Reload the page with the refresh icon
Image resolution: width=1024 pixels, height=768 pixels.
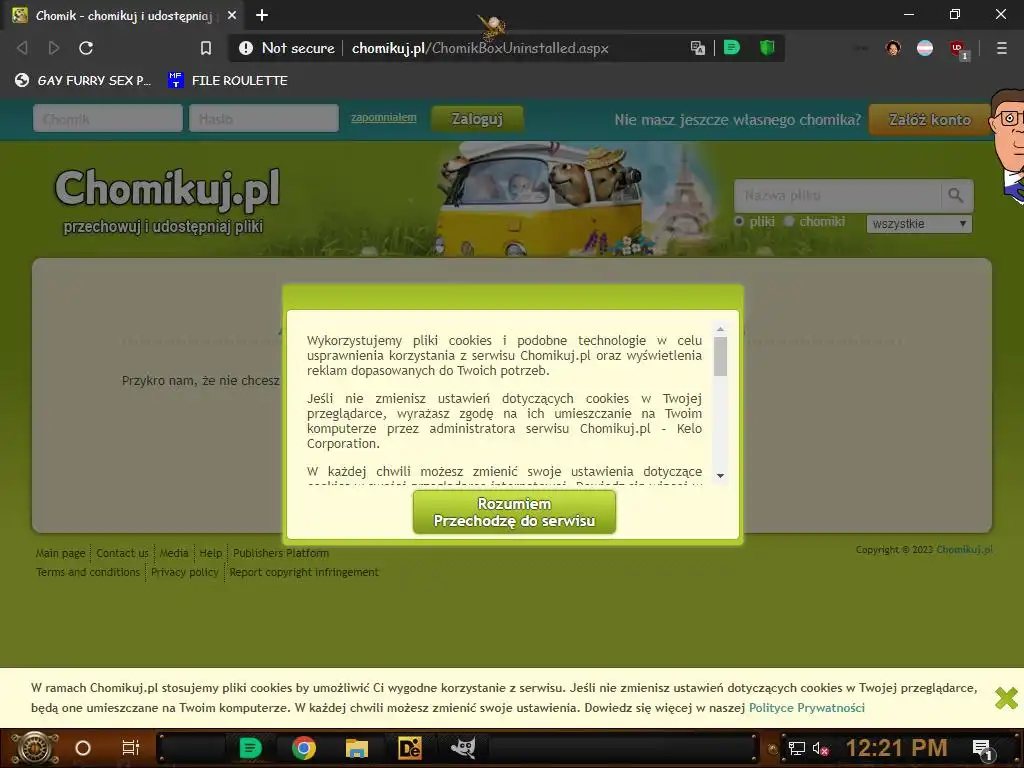pyautogui.click(x=86, y=48)
